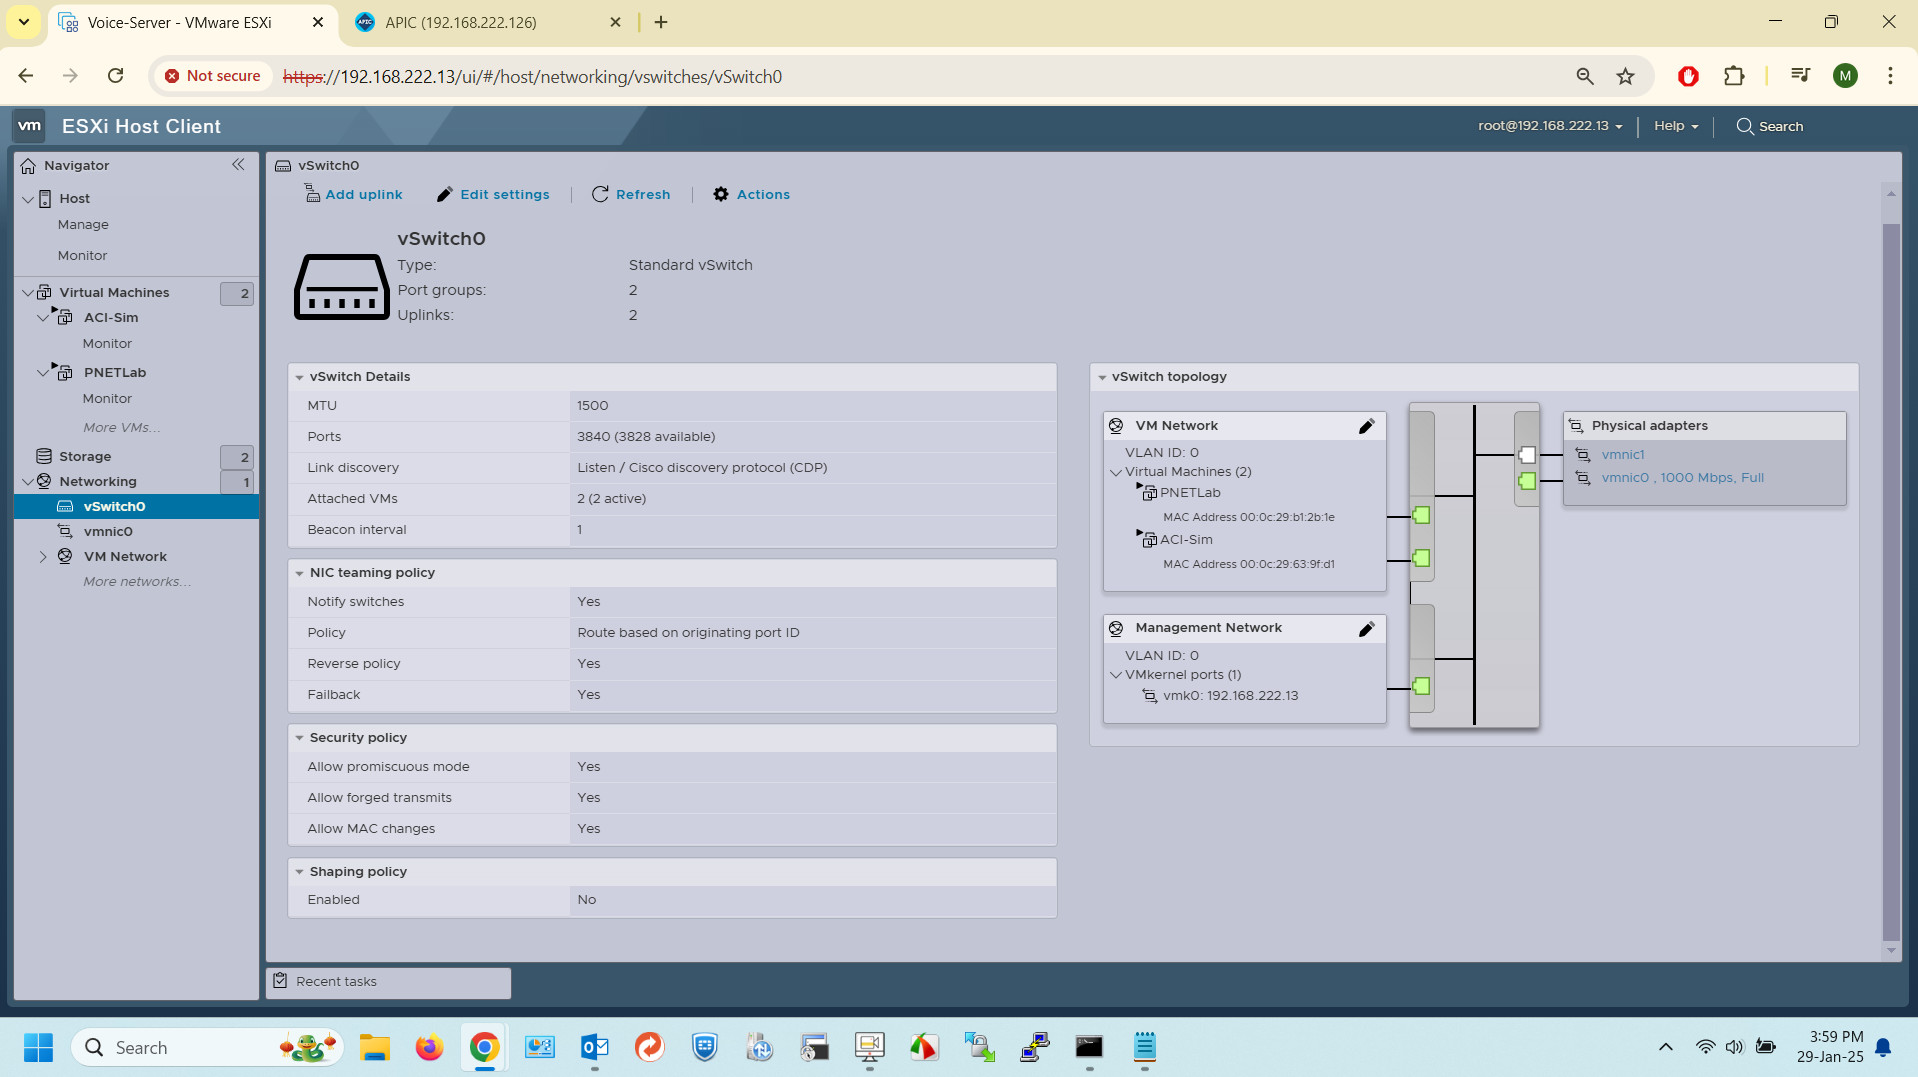Click the vmnic1 uplink port square
Image resolution: width=1918 pixels, height=1077 pixels.
click(x=1527, y=455)
